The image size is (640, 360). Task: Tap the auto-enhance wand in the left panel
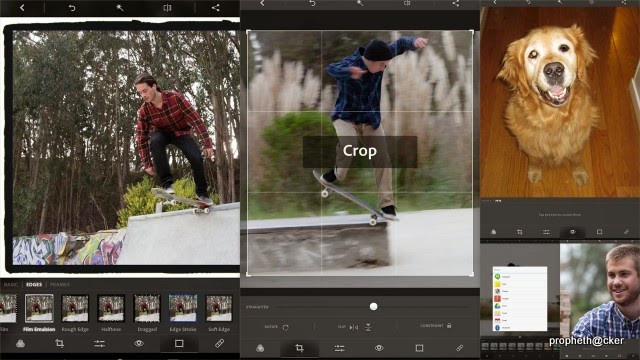120,7
